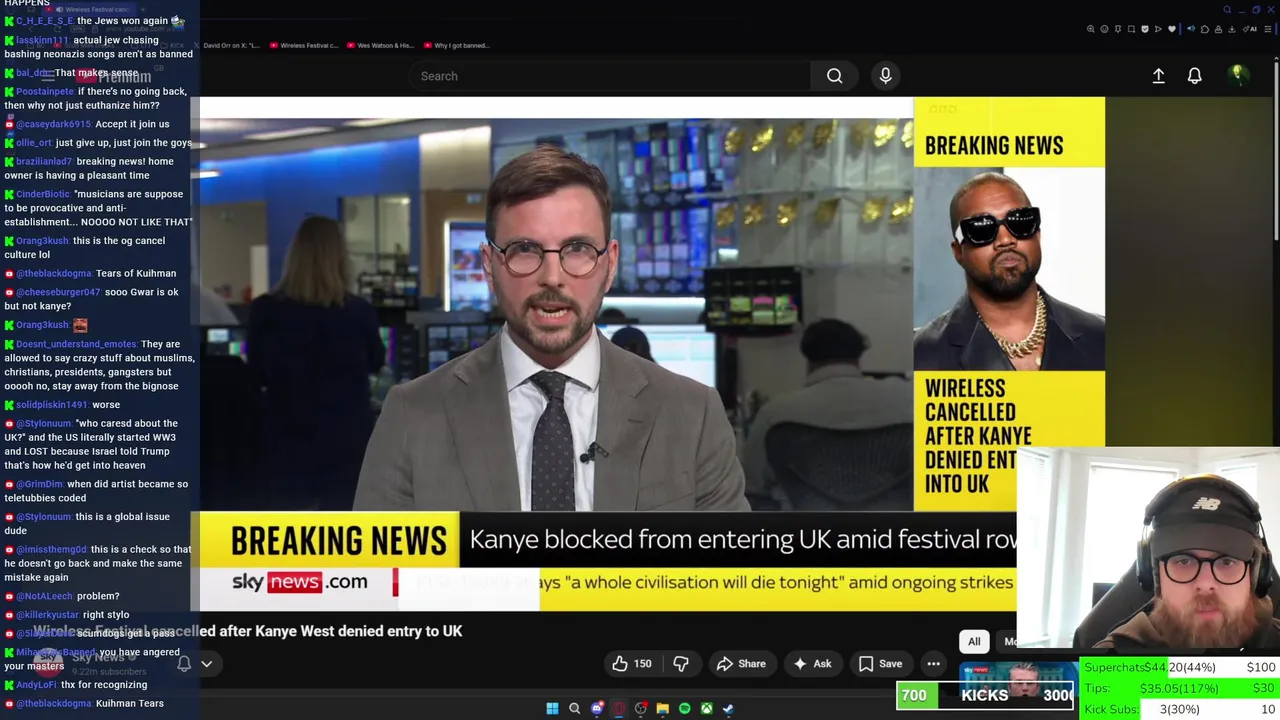Click chat username CinderBiotic
Screen dimensions: 1280x720
[x=43, y=194]
